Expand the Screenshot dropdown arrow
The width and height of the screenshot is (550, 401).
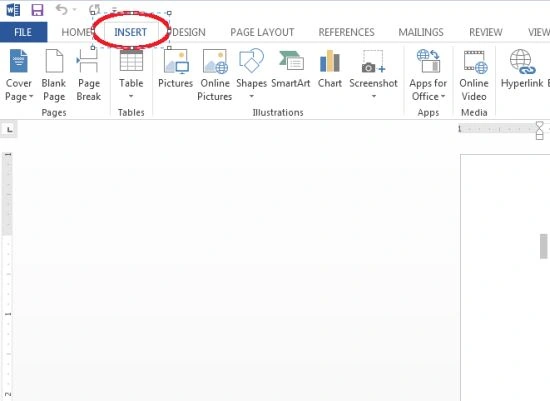[x=374, y=96]
